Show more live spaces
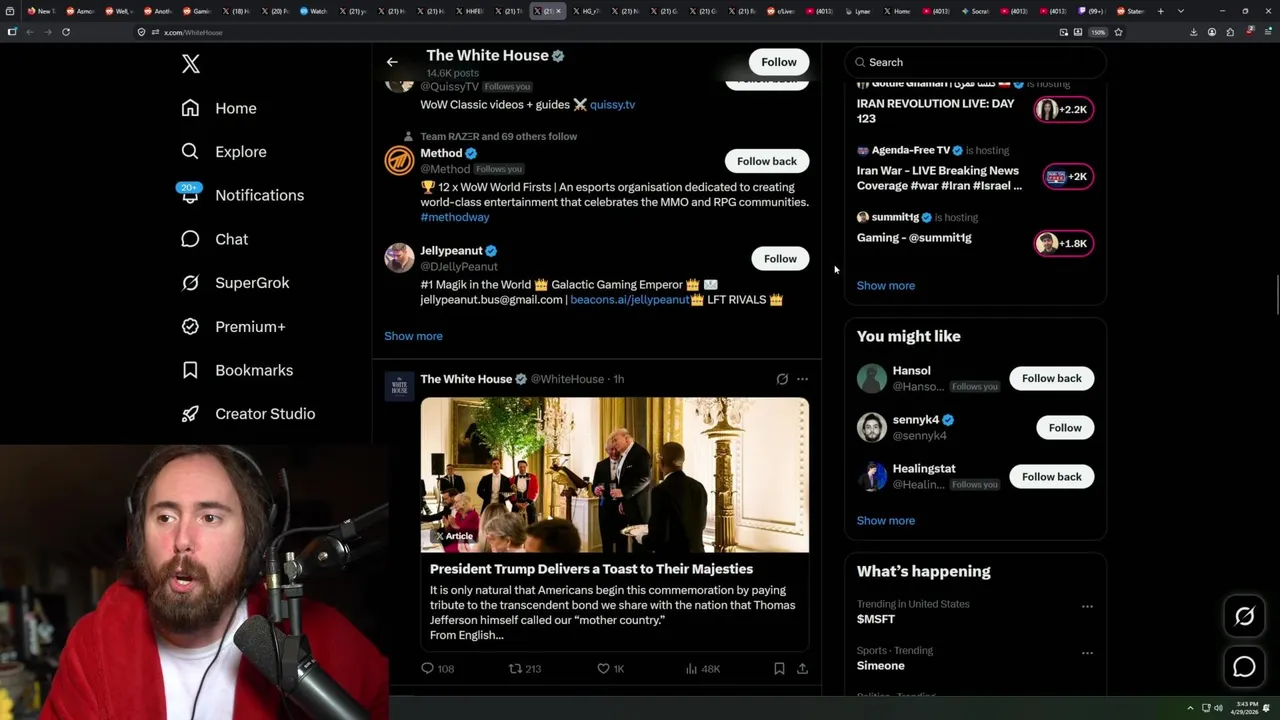The width and height of the screenshot is (1280, 720). (x=886, y=286)
